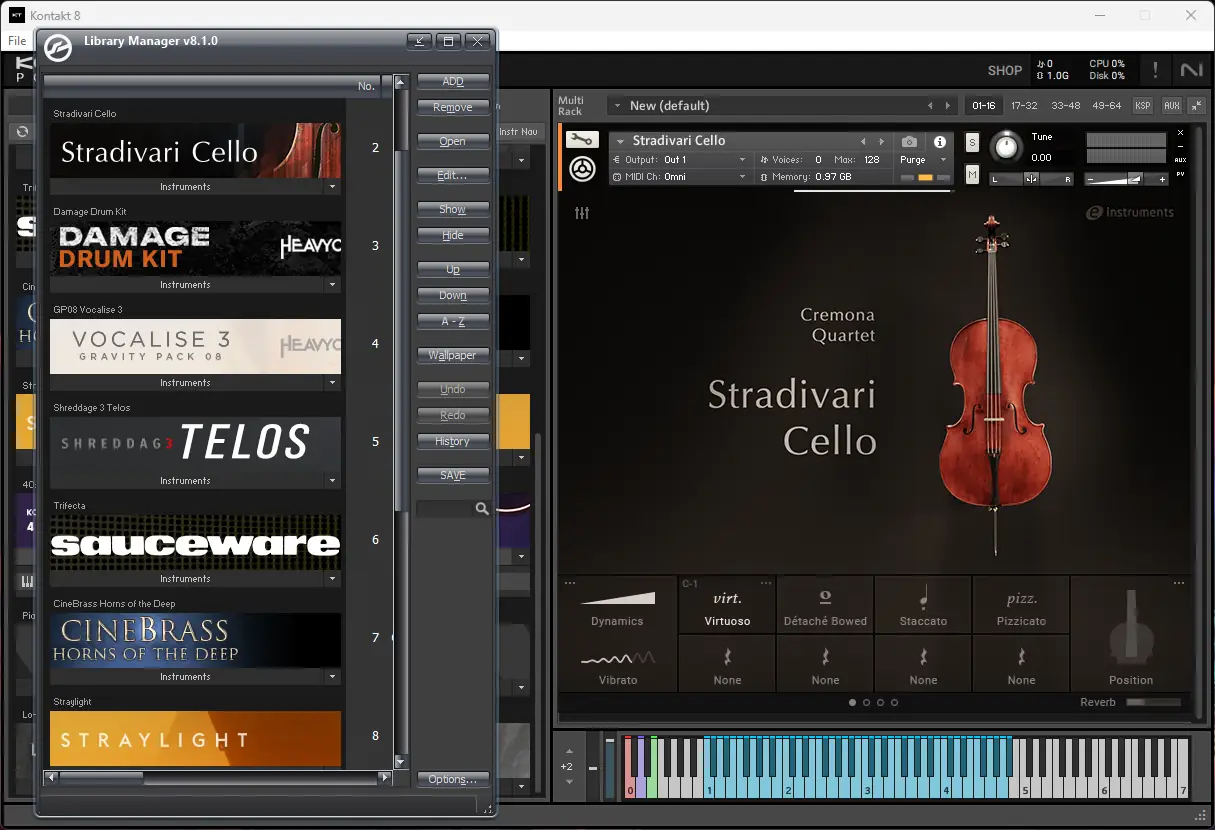Open the Output Out 1 dropdown
This screenshot has height=830, width=1215.
point(744,160)
